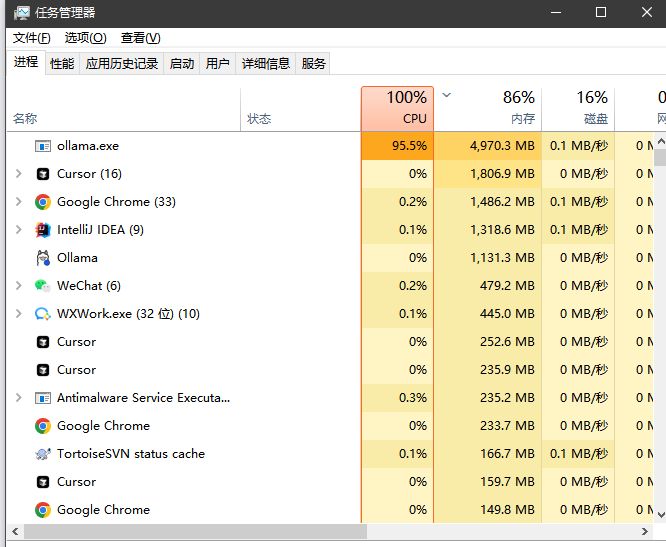Switch to the 用户 tab

(x=217, y=64)
